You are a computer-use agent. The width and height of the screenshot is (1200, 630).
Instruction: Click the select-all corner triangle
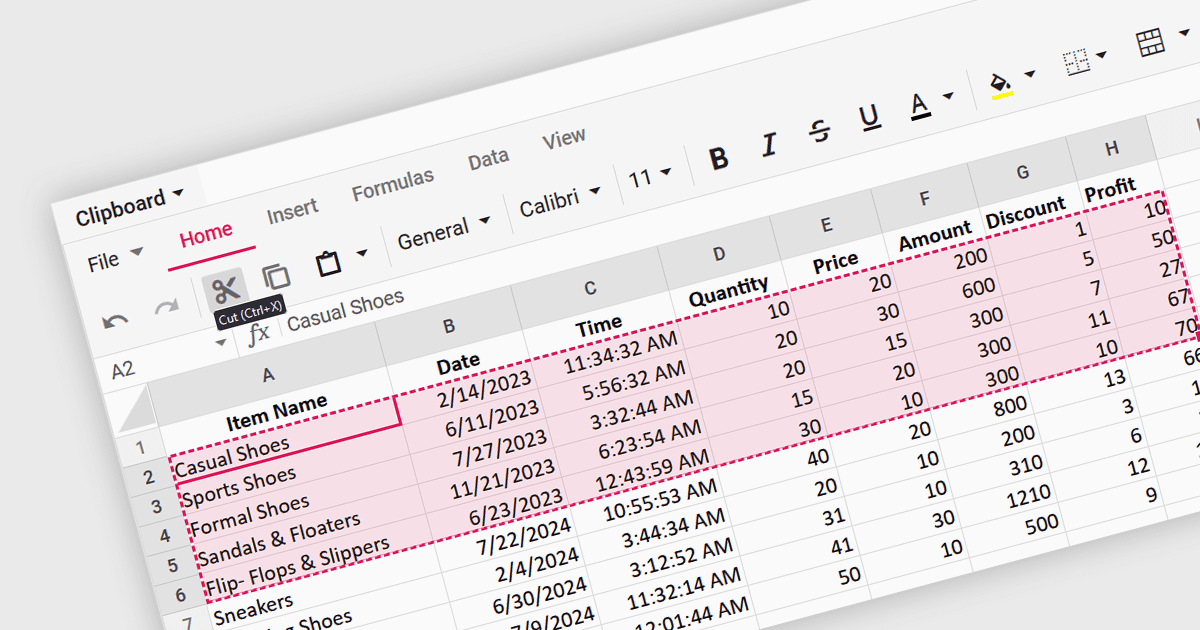tap(137, 410)
